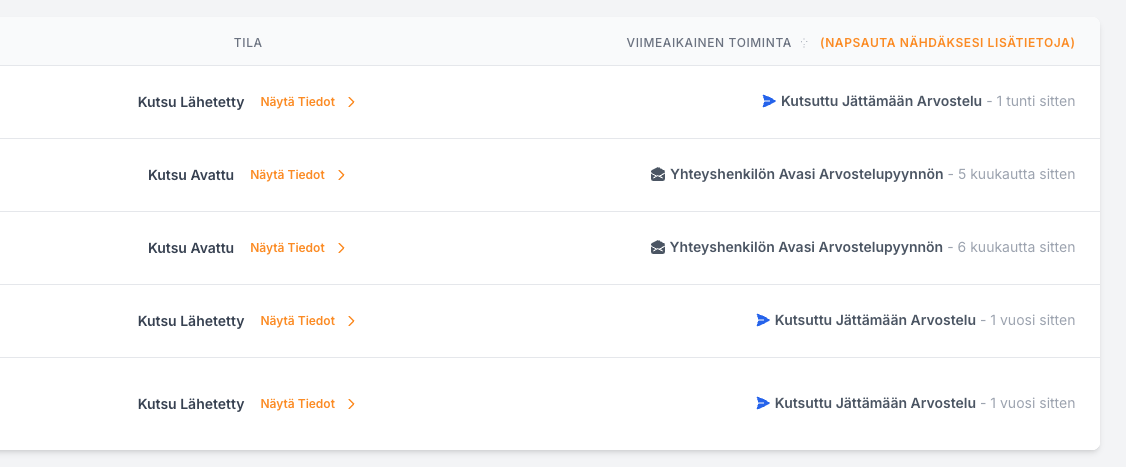The width and height of the screenshot is (1126, 467).
Task: Sort by Viimeaikainen Toiminta column header
Action: (x=709, y=43)
